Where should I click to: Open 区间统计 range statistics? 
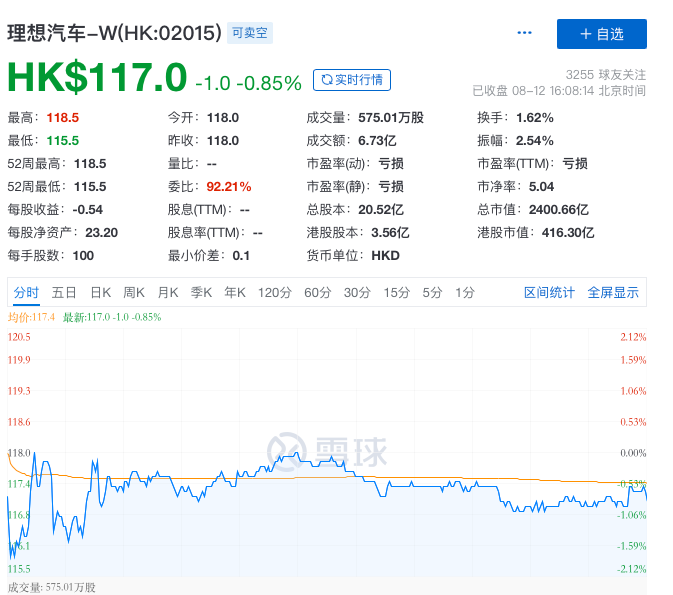(549, 292)
